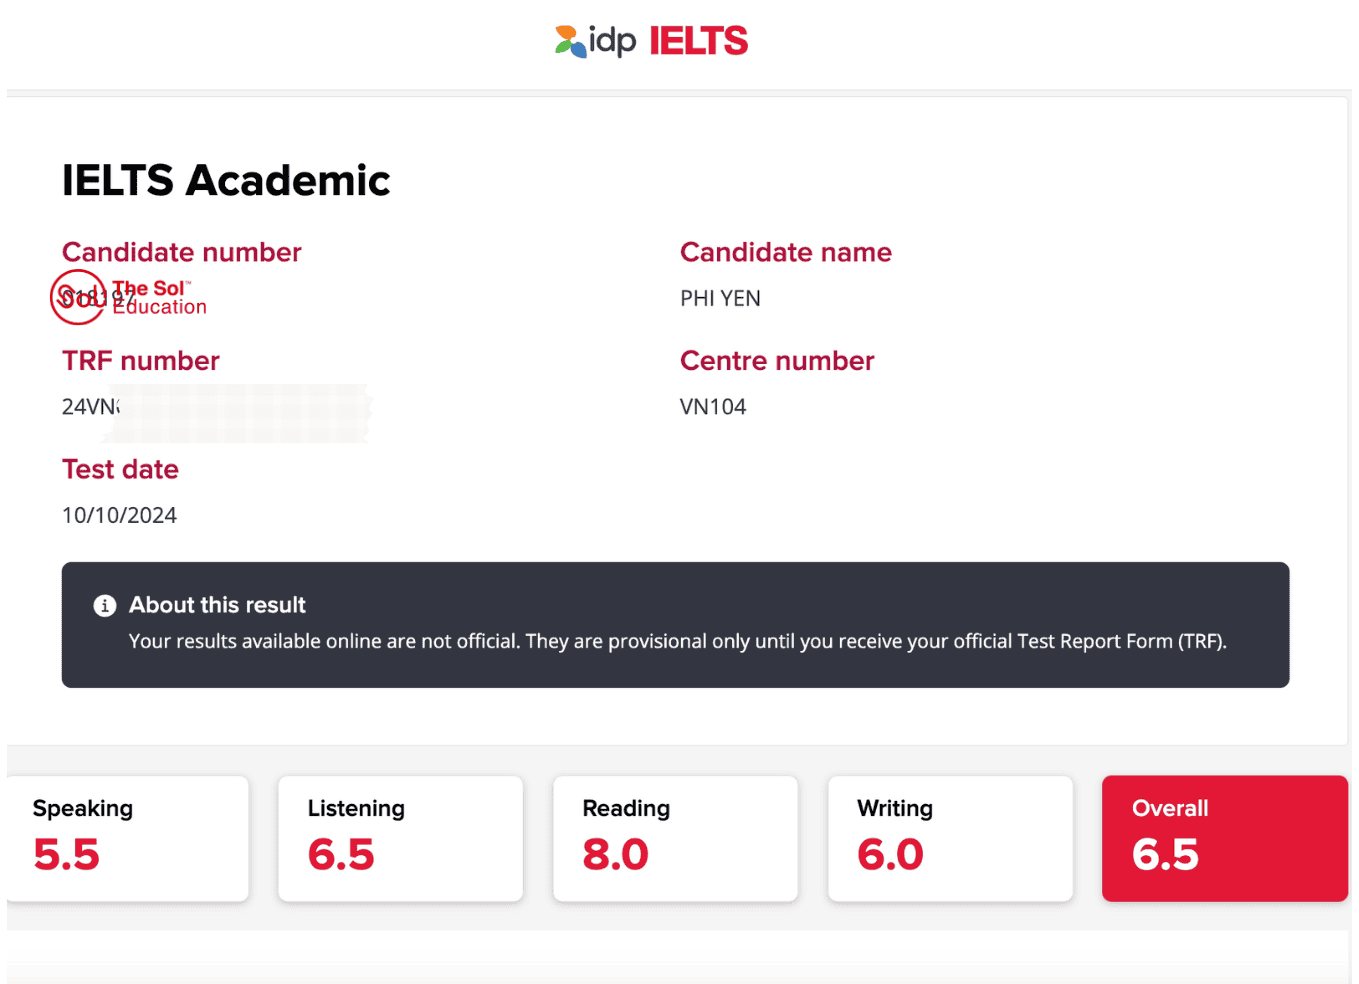1359x984 pixels.
Task: Click the TRF number label
Action: coord(141,361)
